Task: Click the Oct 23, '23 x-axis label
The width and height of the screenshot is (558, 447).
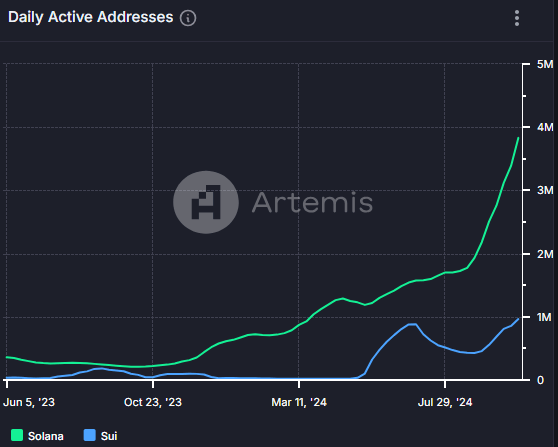Action: pos(153,402)
